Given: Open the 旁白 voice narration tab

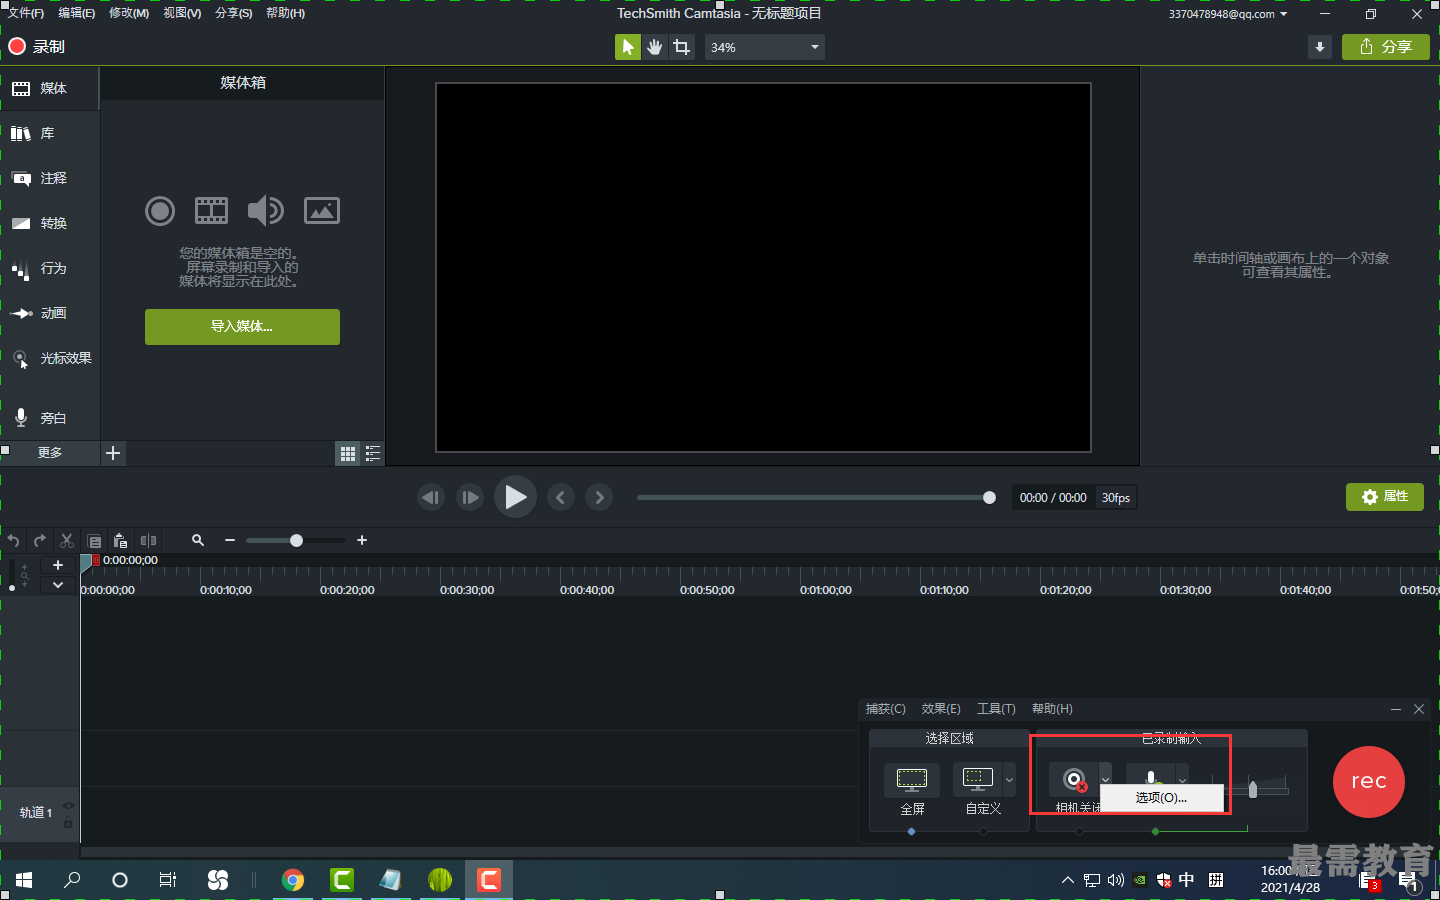Looking at the screenshot, I should 50,418.
